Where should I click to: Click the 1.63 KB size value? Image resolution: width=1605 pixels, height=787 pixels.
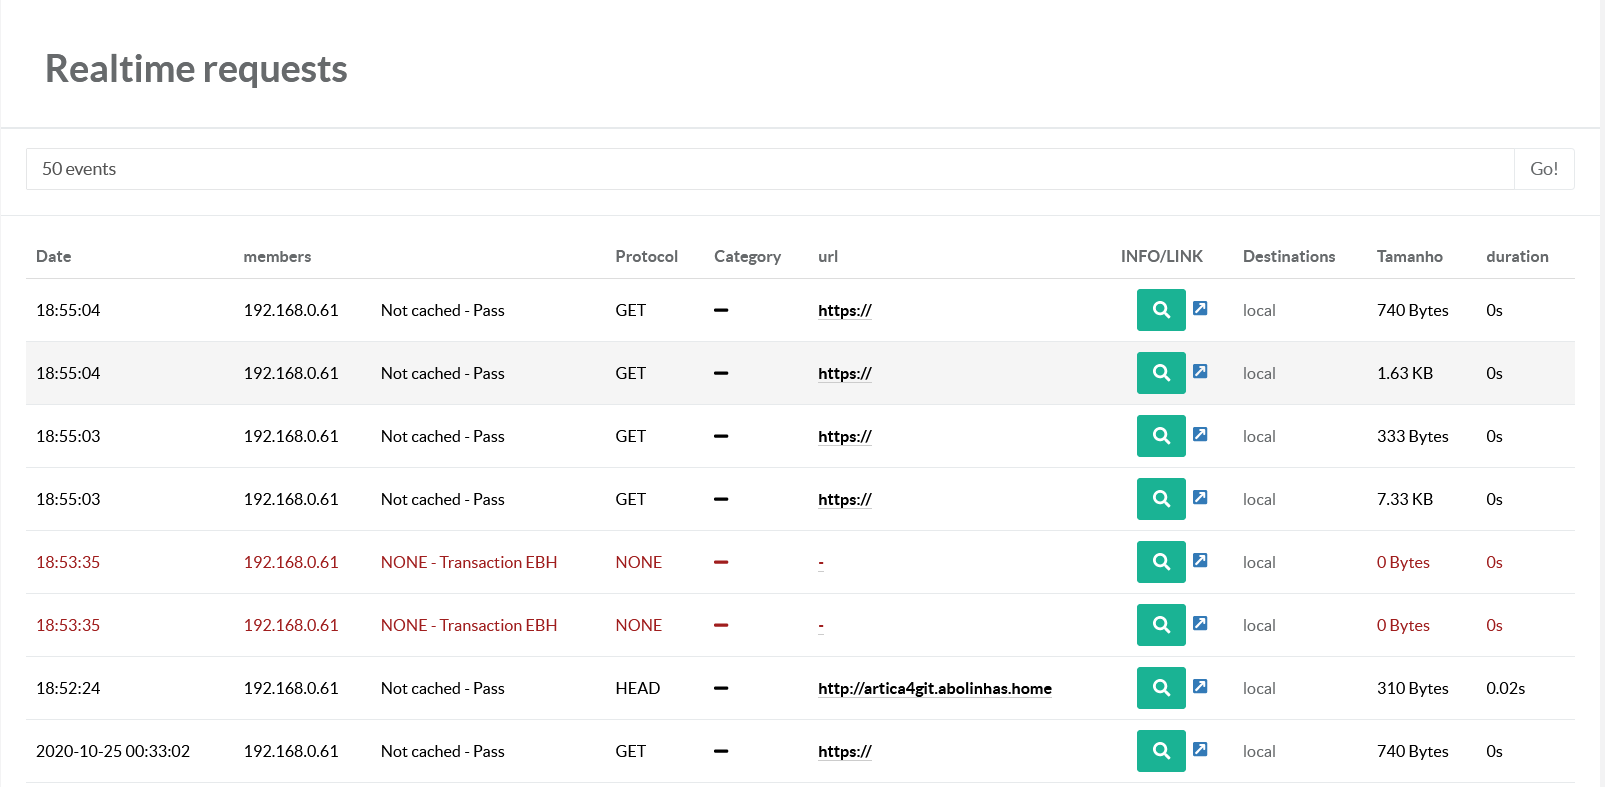click(x=1405, y=373)
